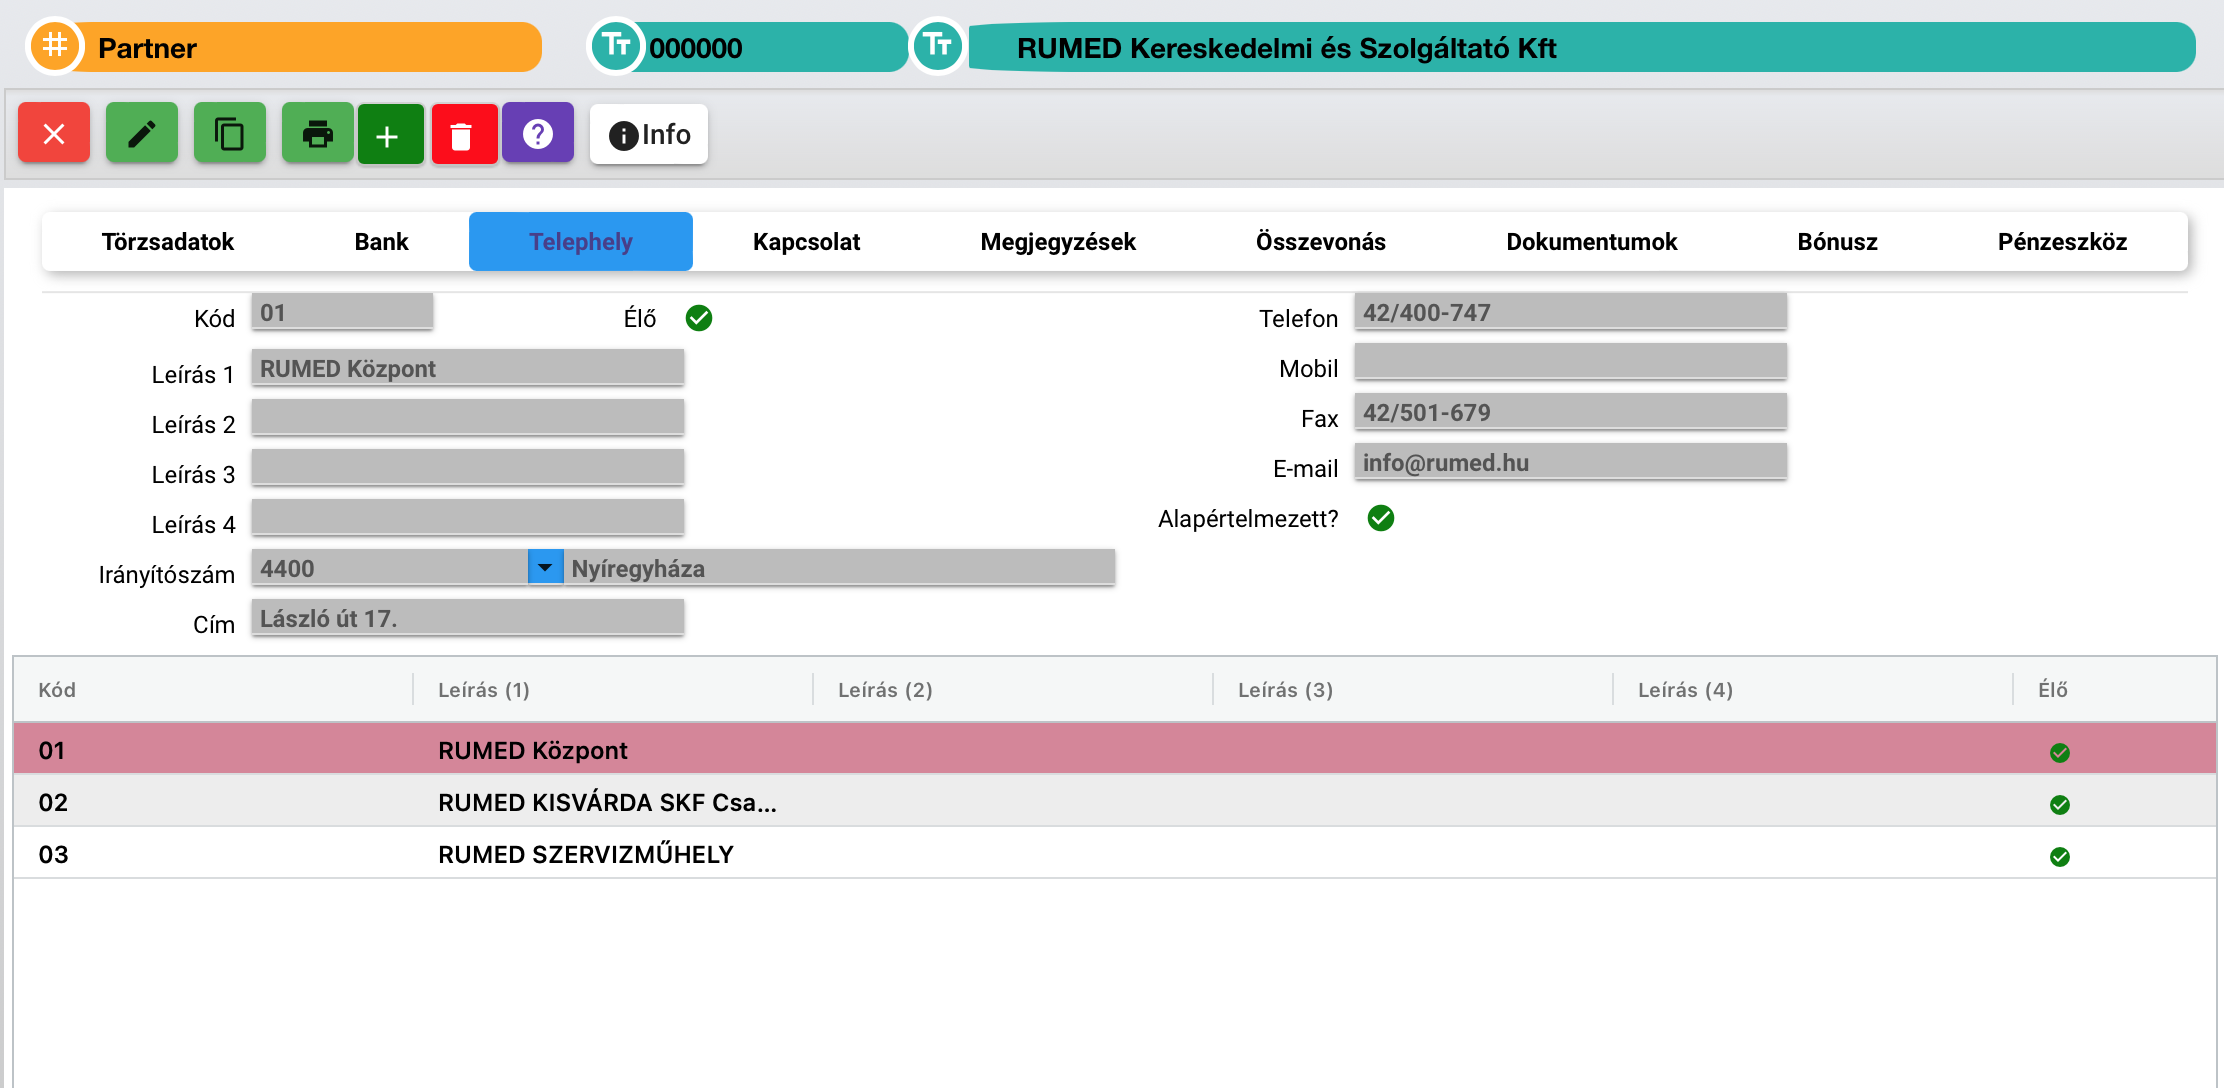Screen dimensions: 2224x1088
Task: Click the Leírás 1 field with RUMED Központ
Action: pos(468,368)
